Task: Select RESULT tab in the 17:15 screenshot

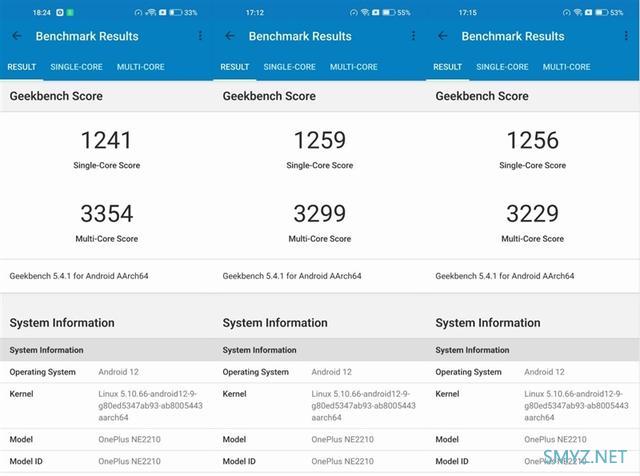Action: tap(447, 67)
